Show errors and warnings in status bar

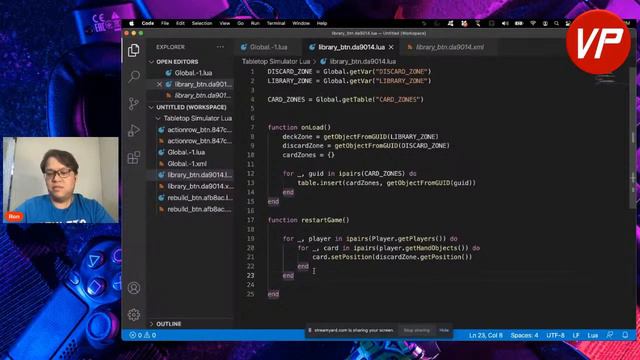pos(143,335)
